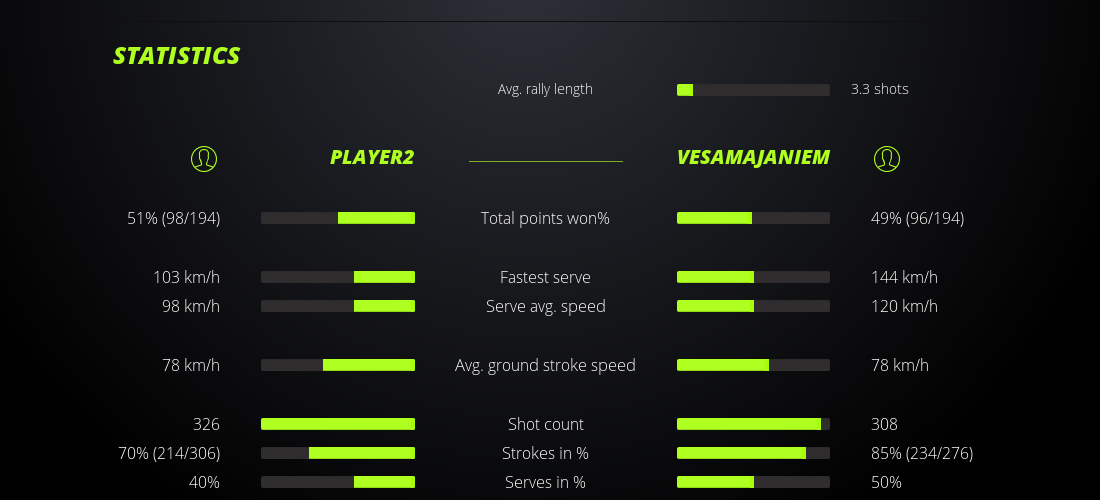Screen dimensions: 1100x500
Task: Click PLAYER2's Fastest serve bar
Action: pyautogui.click(x=338, y=277)
